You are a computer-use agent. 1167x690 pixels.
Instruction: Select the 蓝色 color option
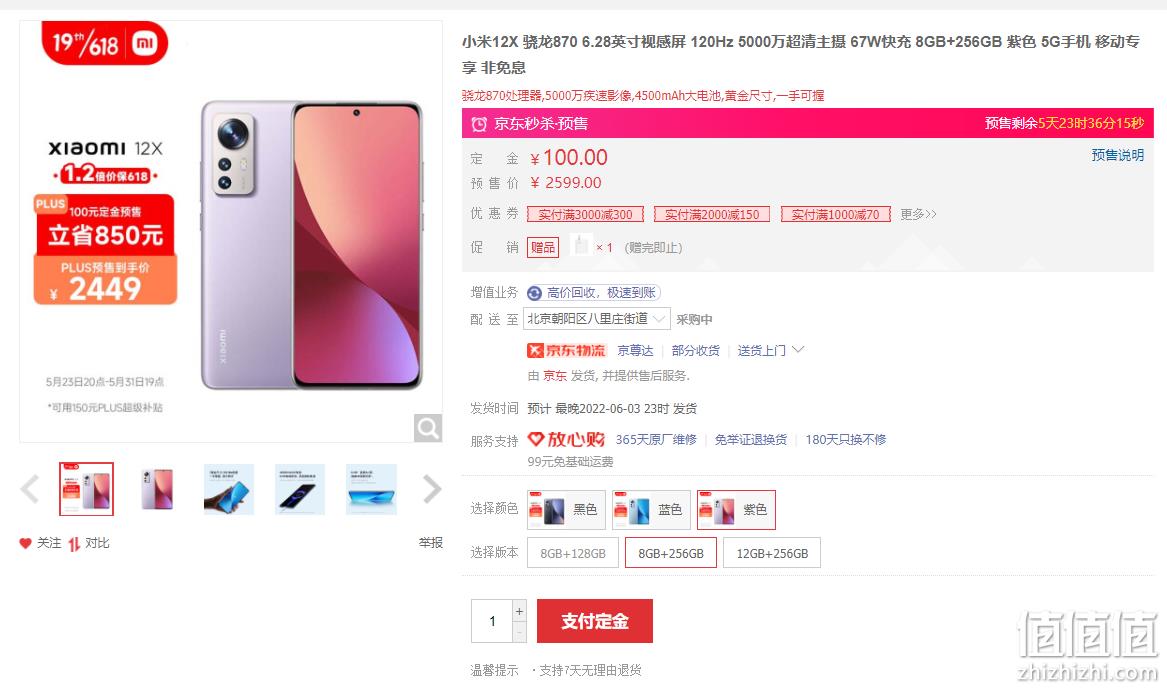pyautogui.click(x=651, y=510)
